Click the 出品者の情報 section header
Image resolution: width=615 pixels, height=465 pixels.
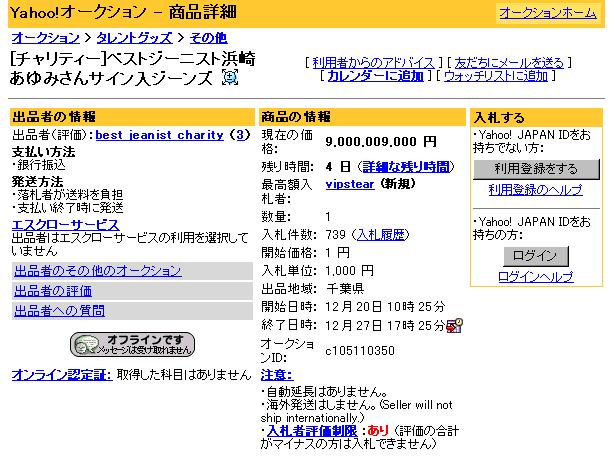pyautogui.click(x=132, y=117)
